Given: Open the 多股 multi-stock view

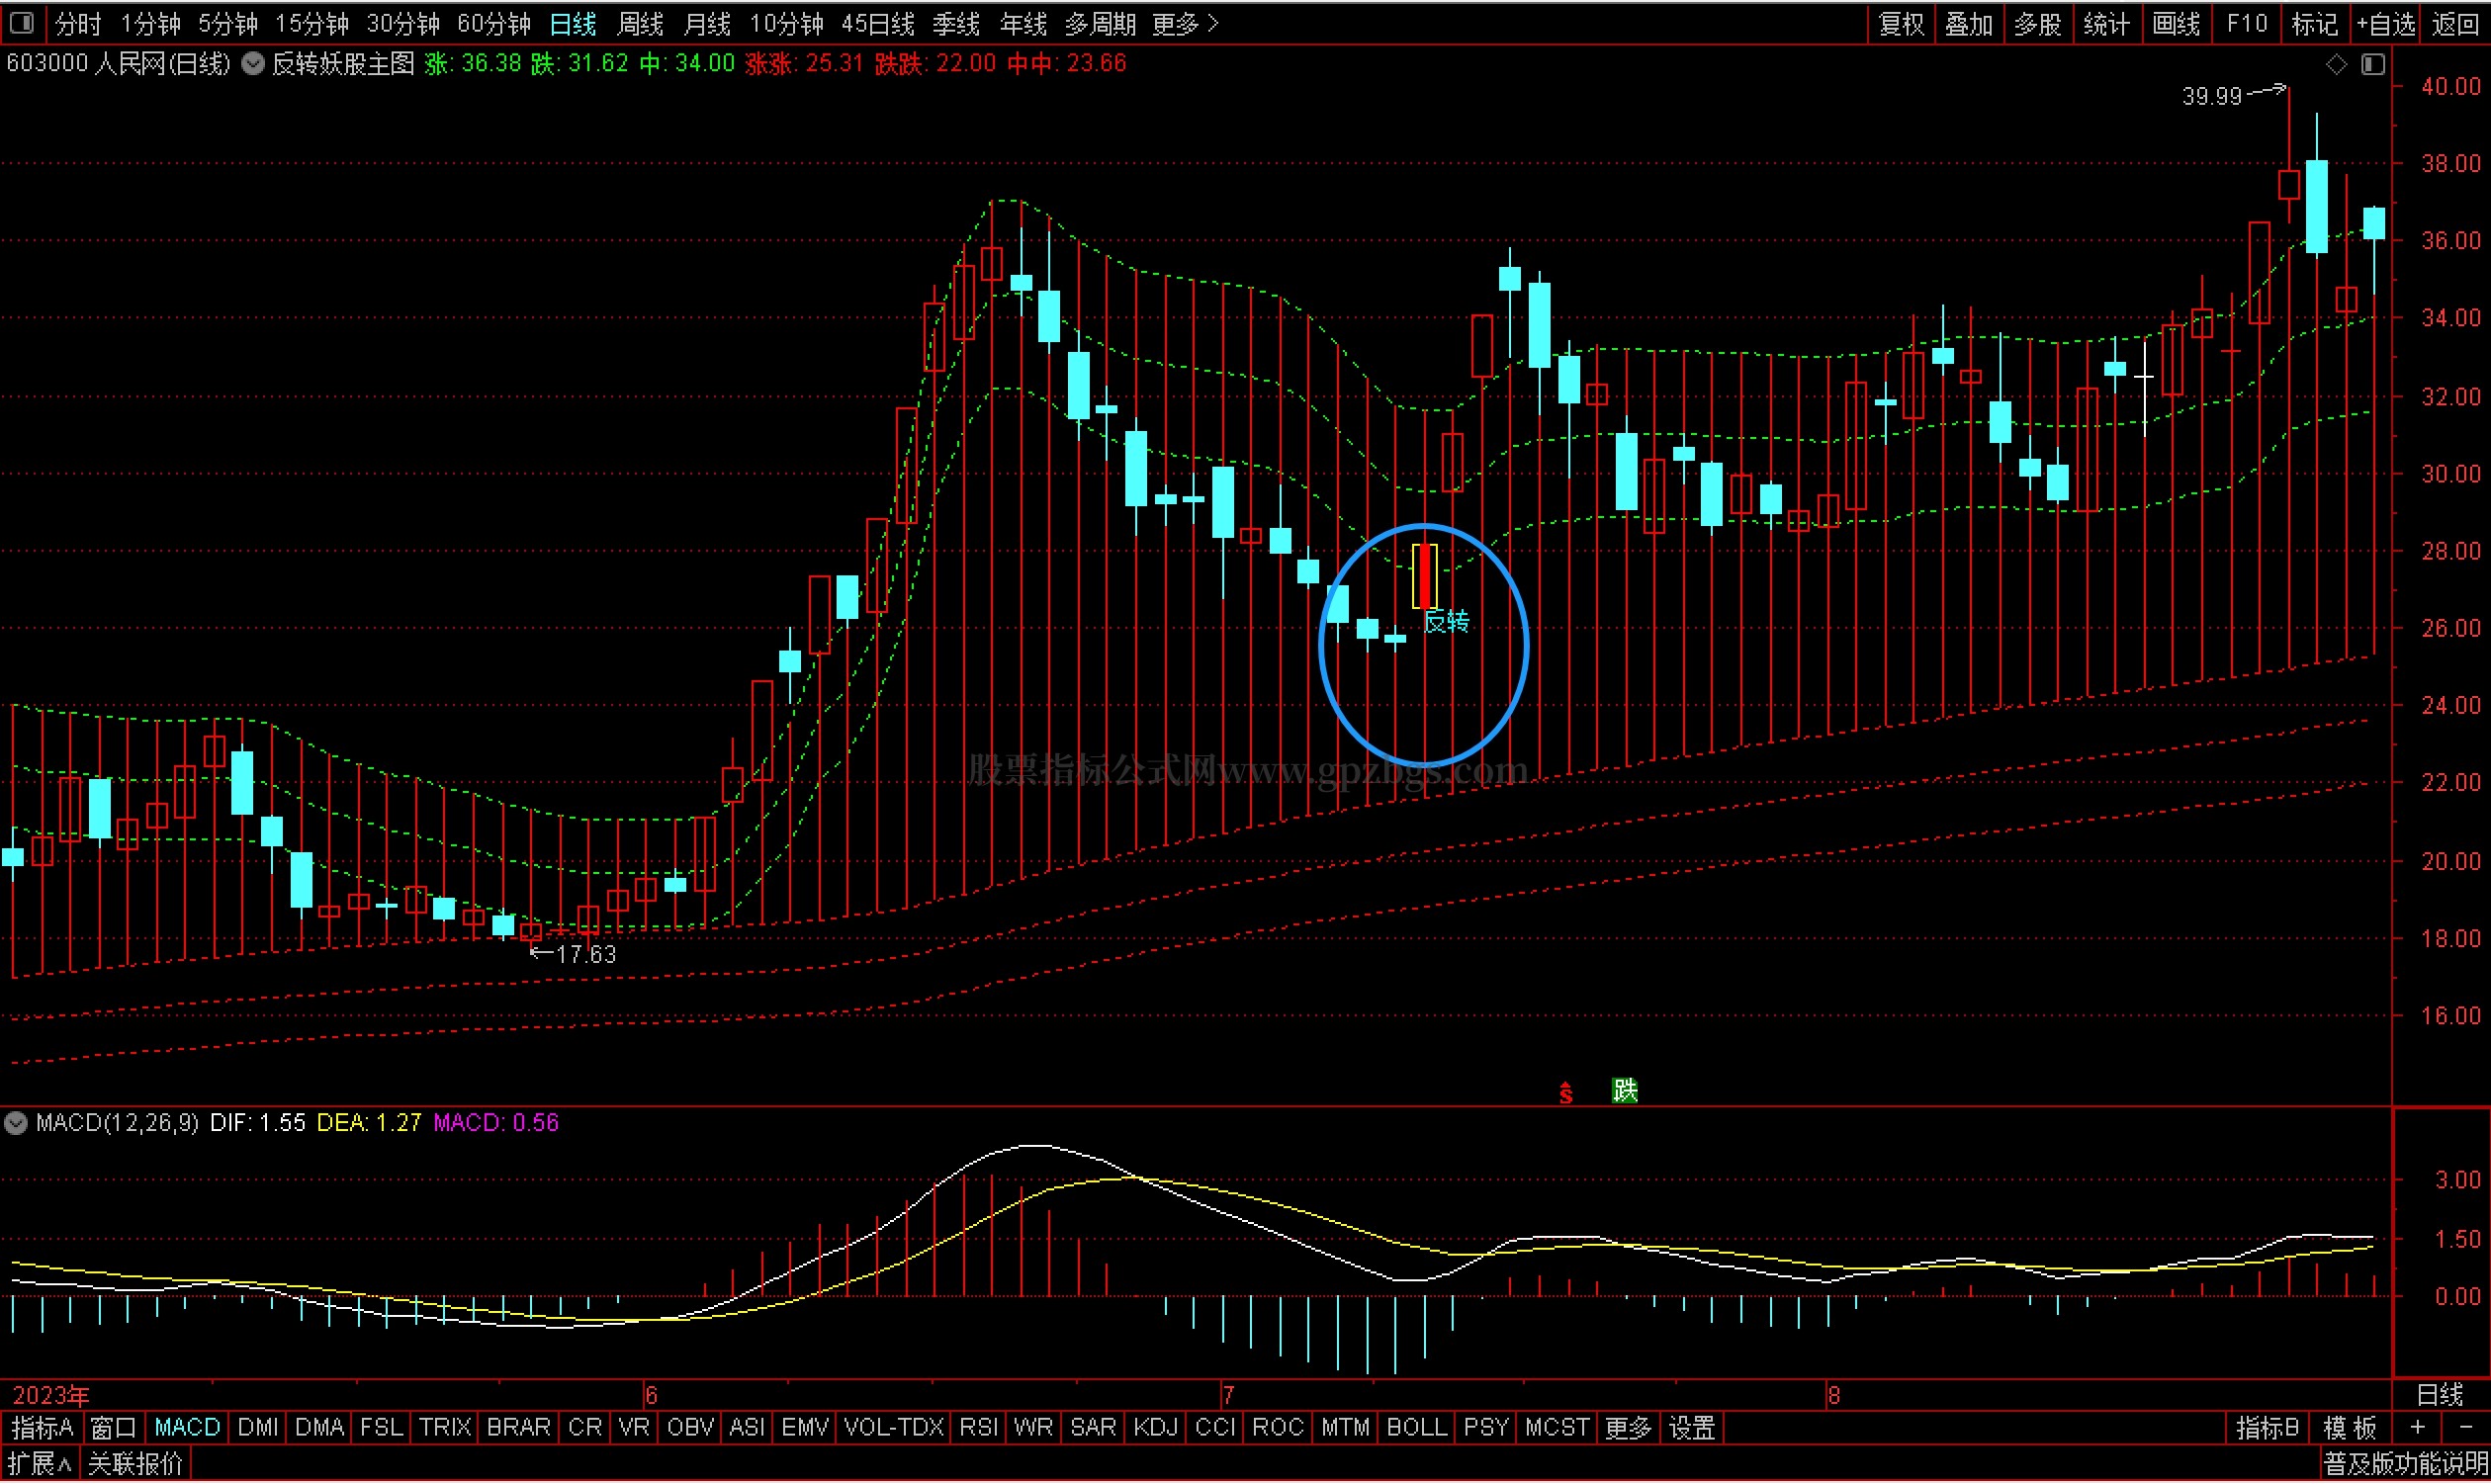Looking at the screenshot, I should pyautogui.click(x=2038, y=23).
